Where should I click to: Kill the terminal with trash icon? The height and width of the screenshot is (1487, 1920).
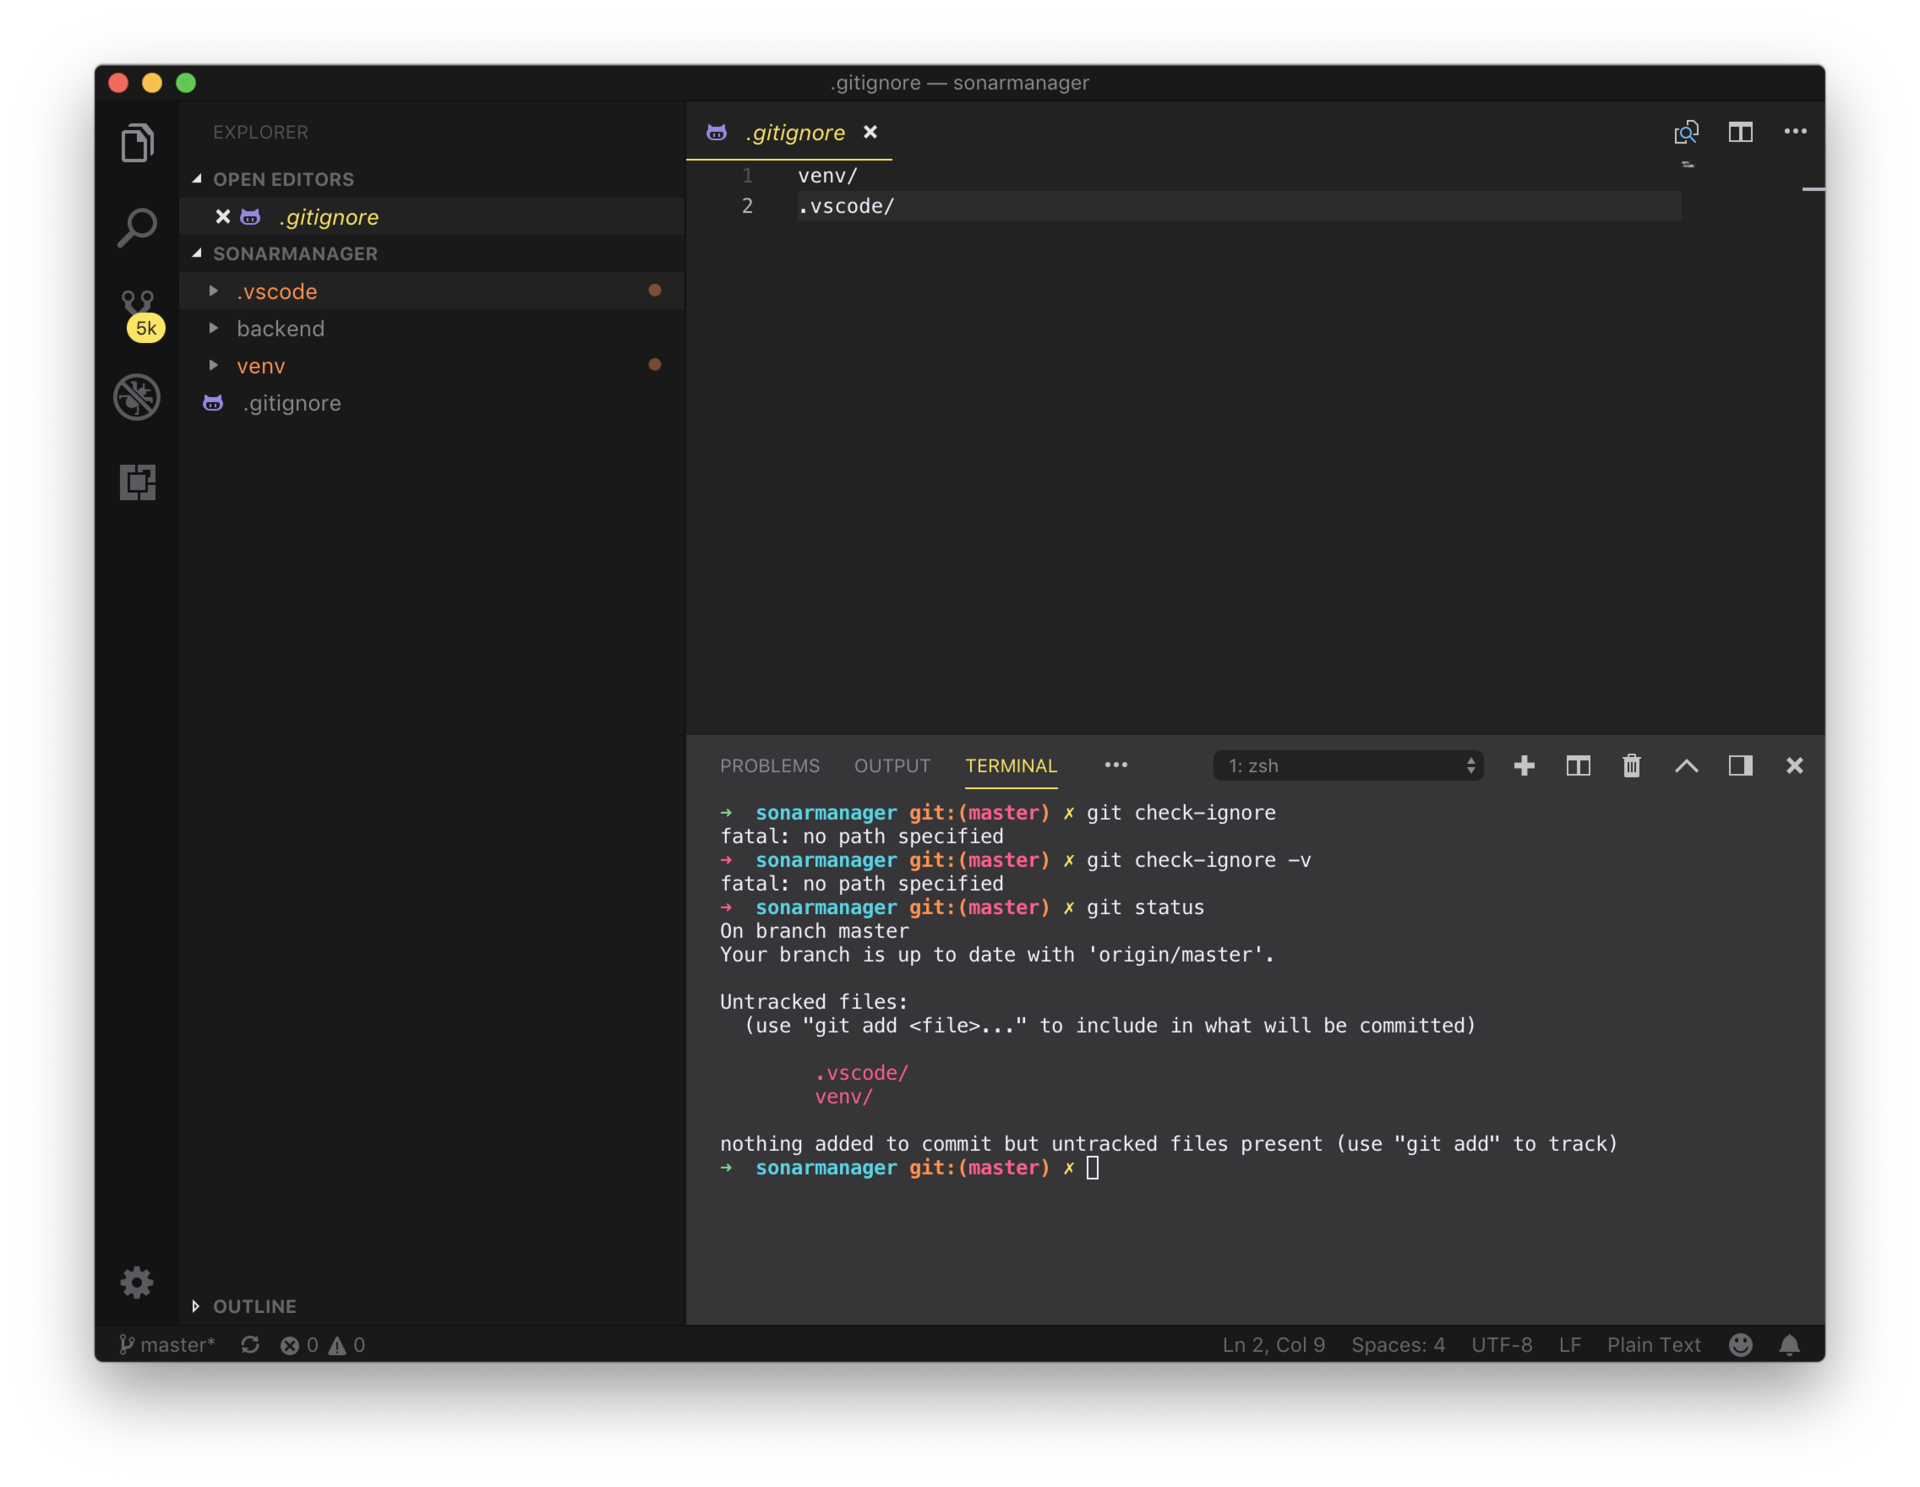pyautogui.click(x=1631, y=765)
